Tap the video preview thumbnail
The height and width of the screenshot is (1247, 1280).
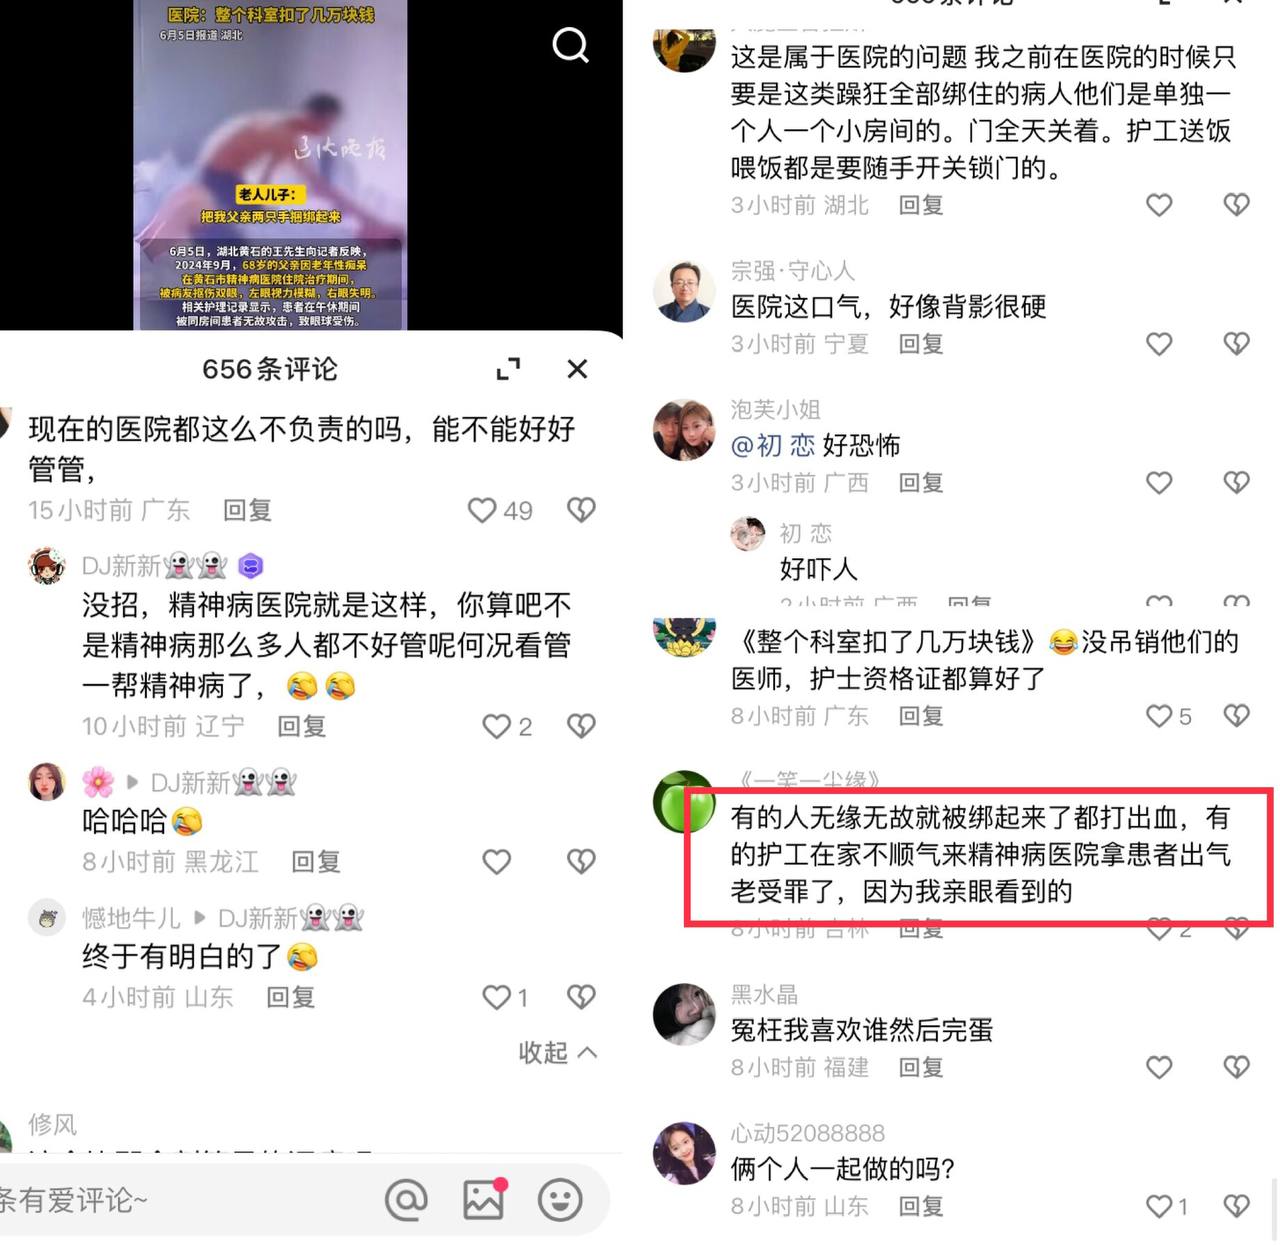[x=270, y=165]
